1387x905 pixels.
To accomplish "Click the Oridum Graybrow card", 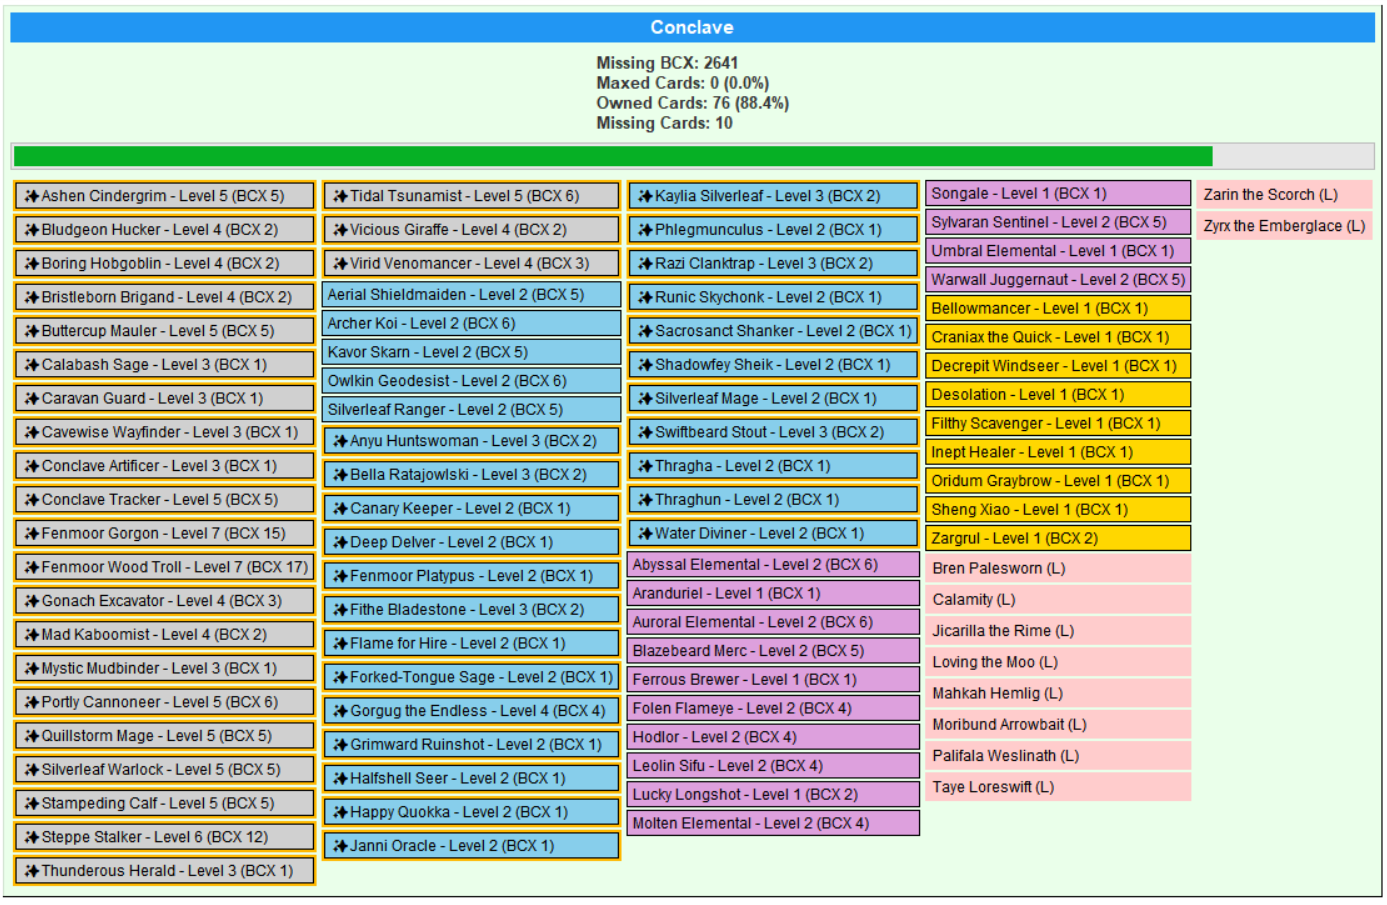I will click(1059, 482).
